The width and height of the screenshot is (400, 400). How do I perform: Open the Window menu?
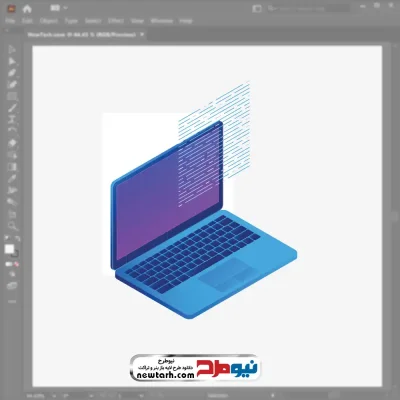tap(162, 21)
